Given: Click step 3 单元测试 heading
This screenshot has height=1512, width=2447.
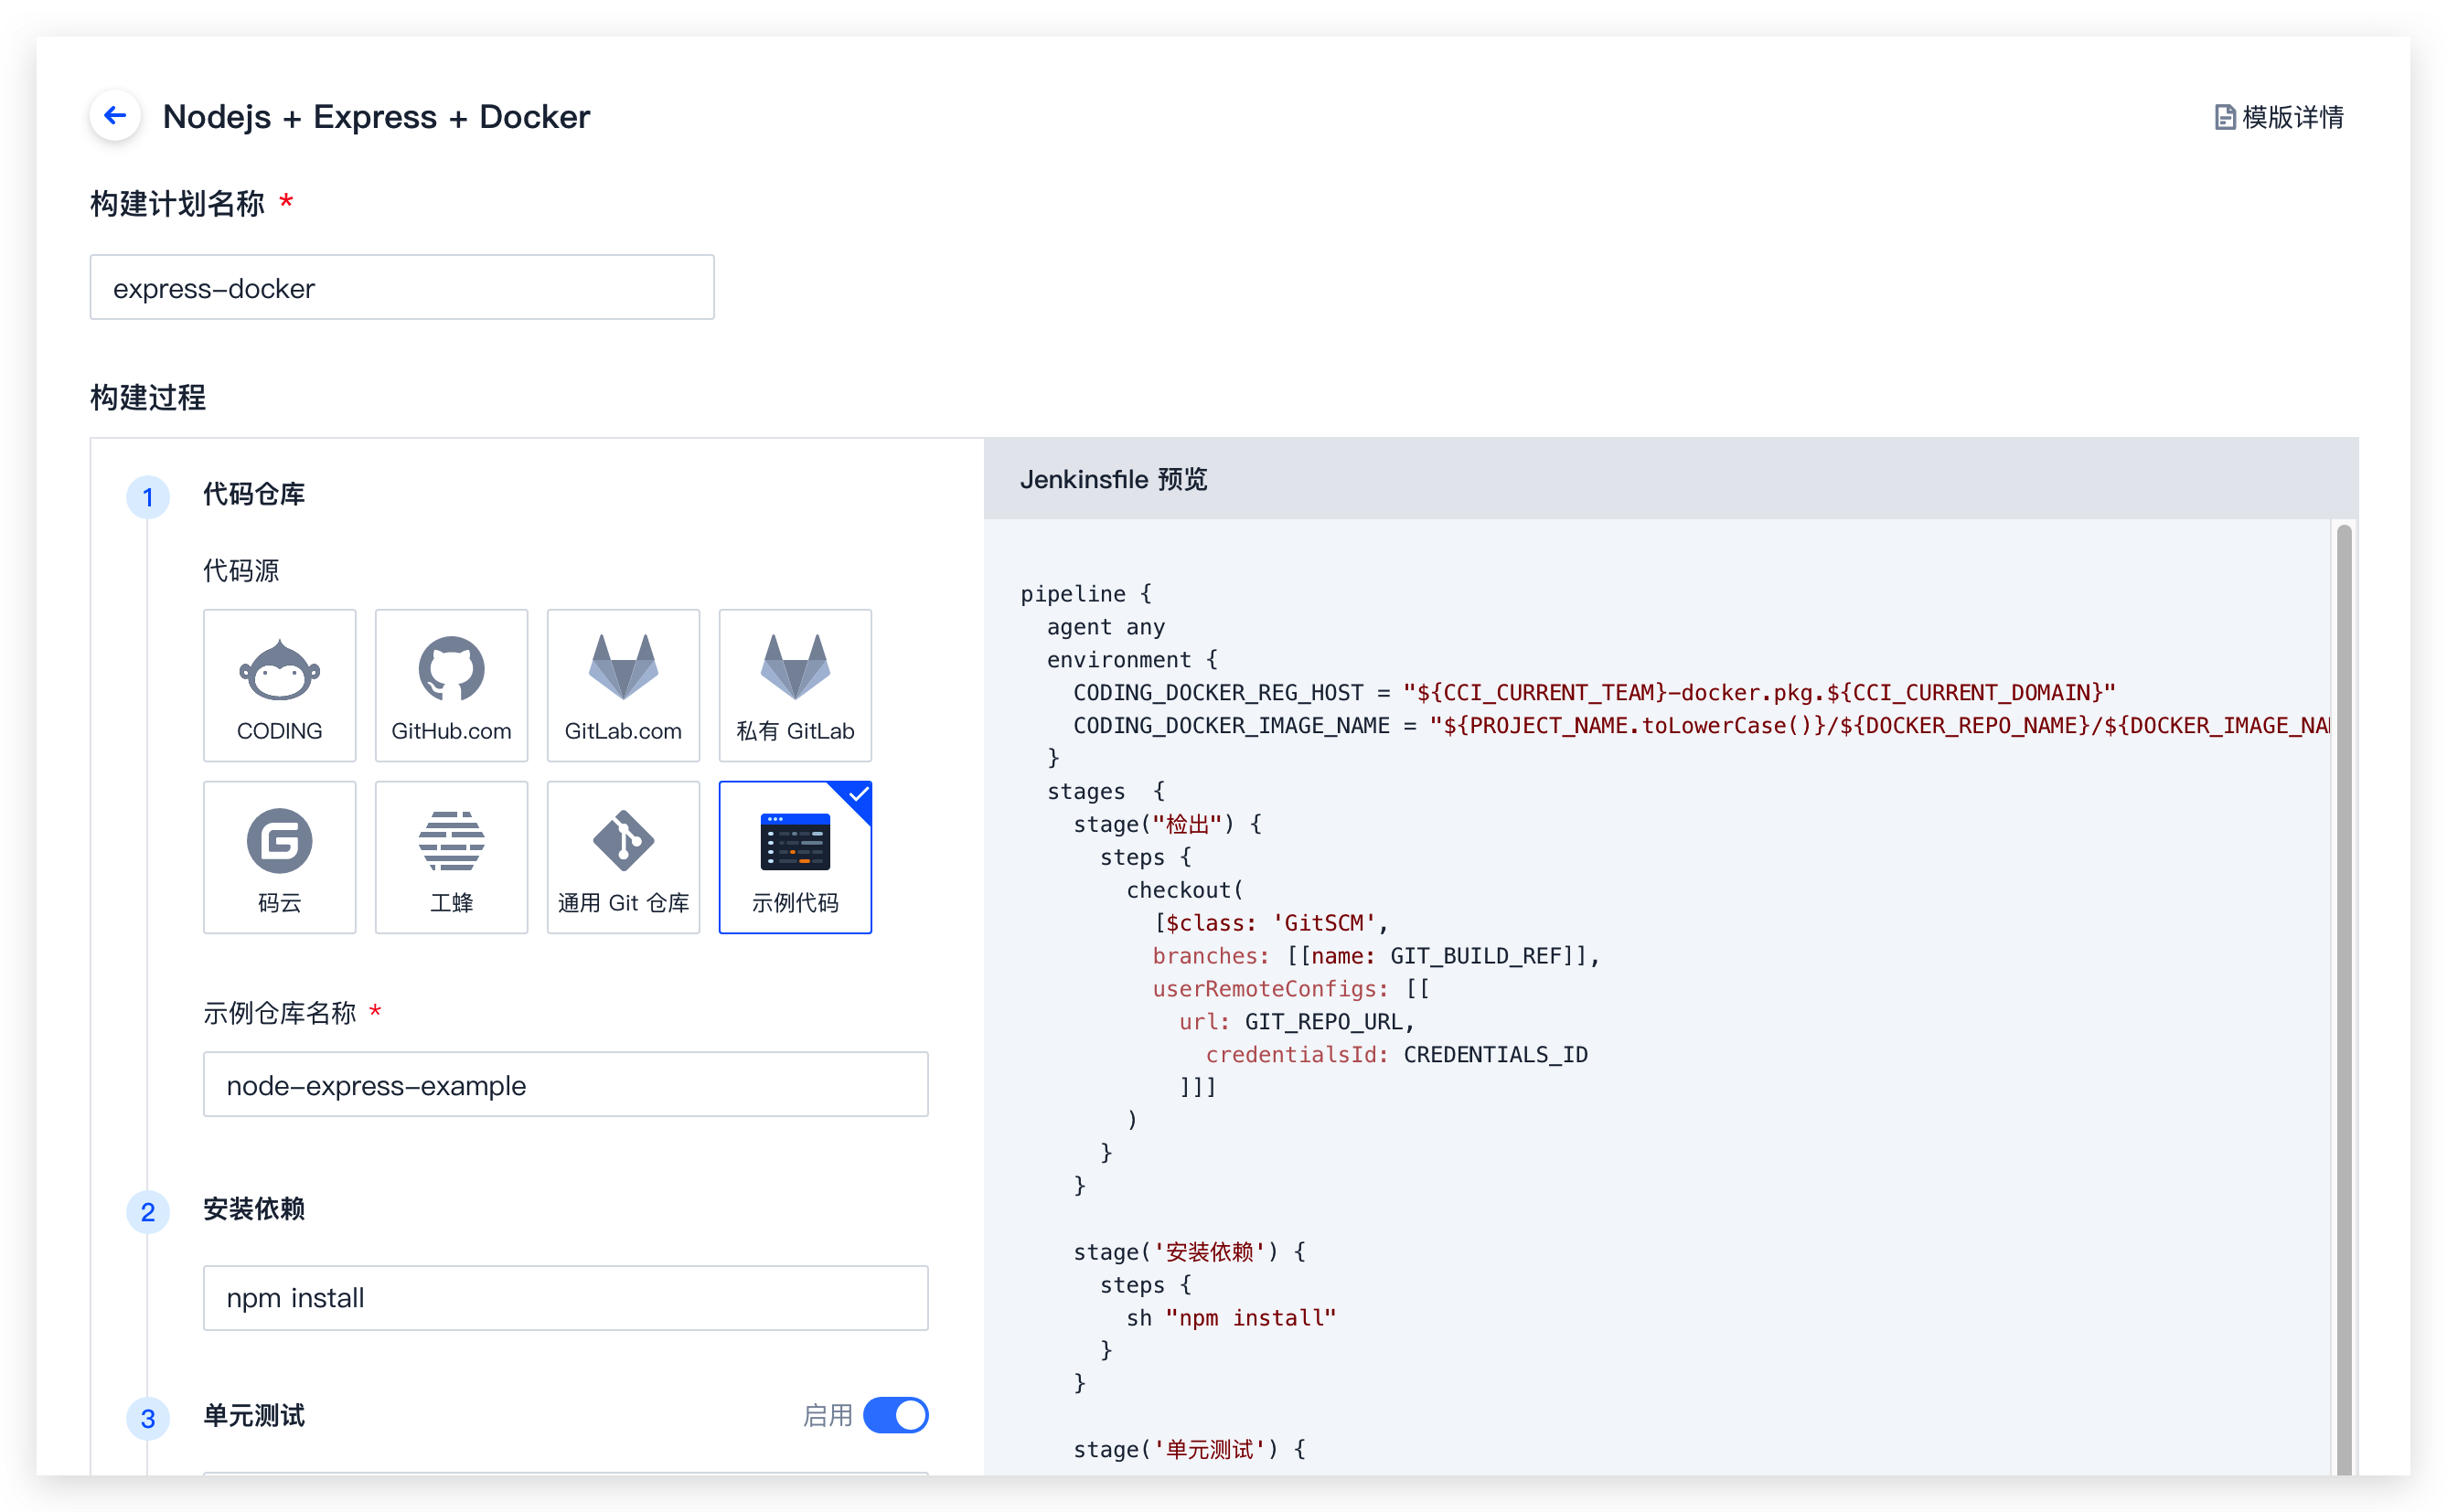Looking at the screenshot, I should (254, 1416).
